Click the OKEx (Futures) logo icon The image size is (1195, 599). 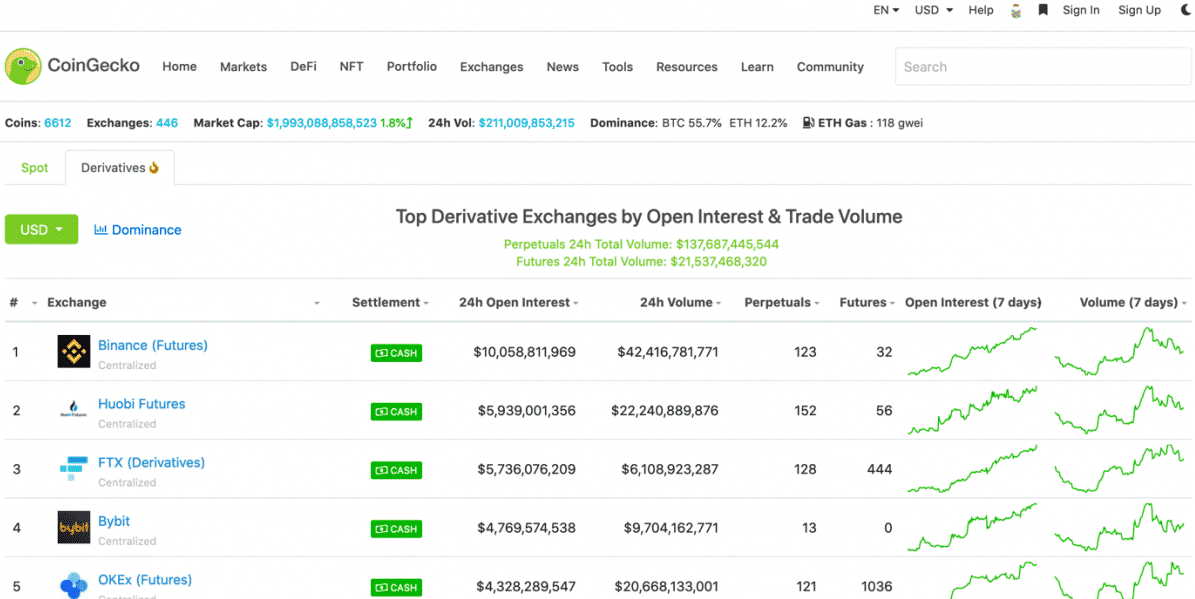[x=74, y=585]
